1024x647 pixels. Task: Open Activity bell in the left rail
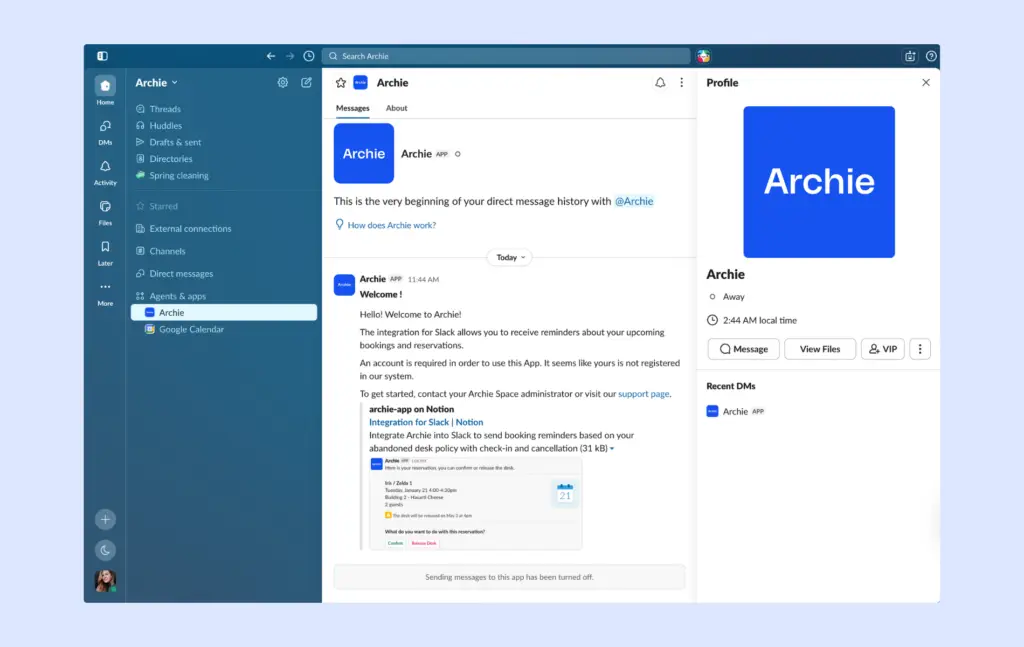(105, 172)
